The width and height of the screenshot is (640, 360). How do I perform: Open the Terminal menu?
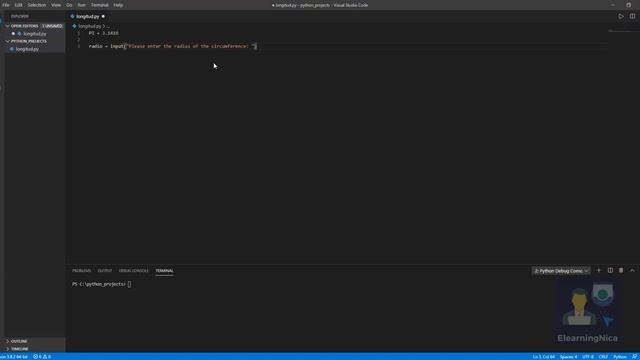pos(100,5)
